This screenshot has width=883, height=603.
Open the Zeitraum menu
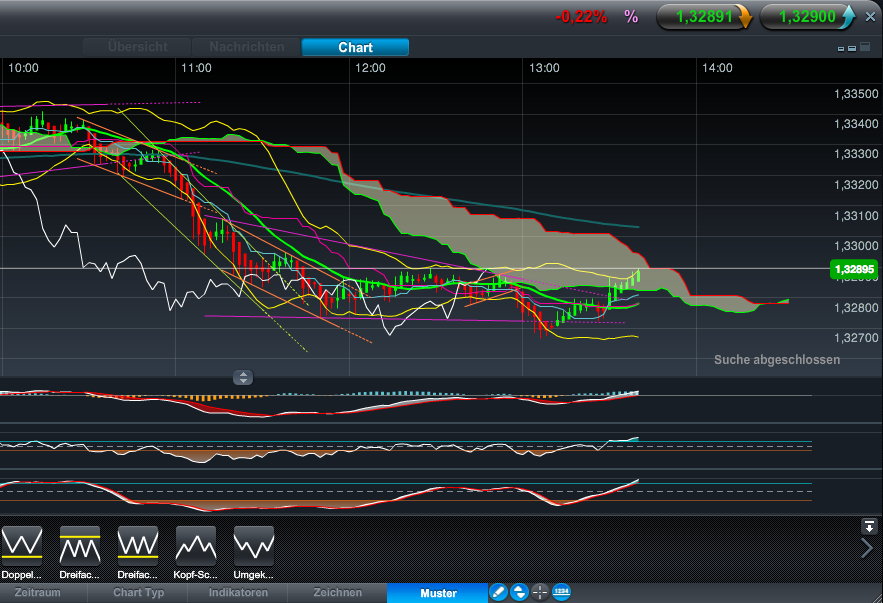pyautogui.click(x=38, y=593)
